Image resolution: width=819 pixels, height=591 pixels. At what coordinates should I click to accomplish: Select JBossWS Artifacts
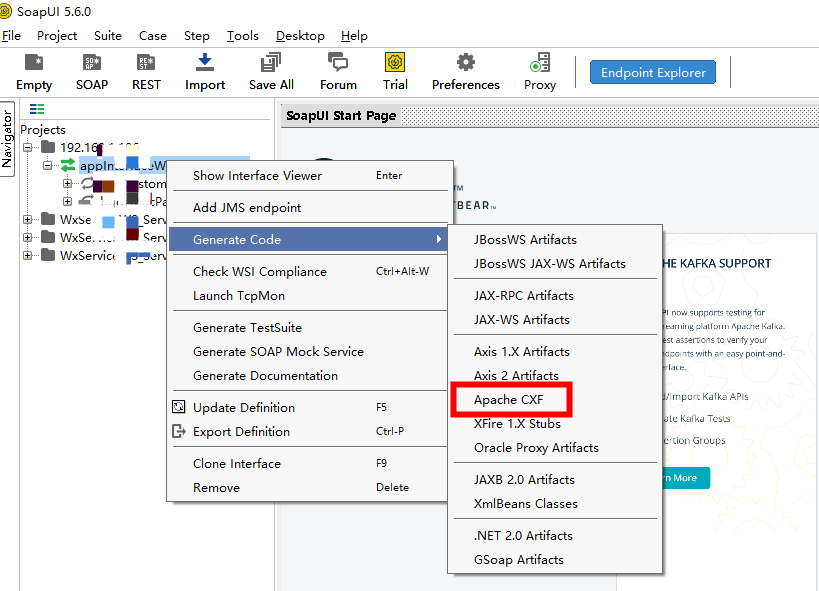[555, 240]
